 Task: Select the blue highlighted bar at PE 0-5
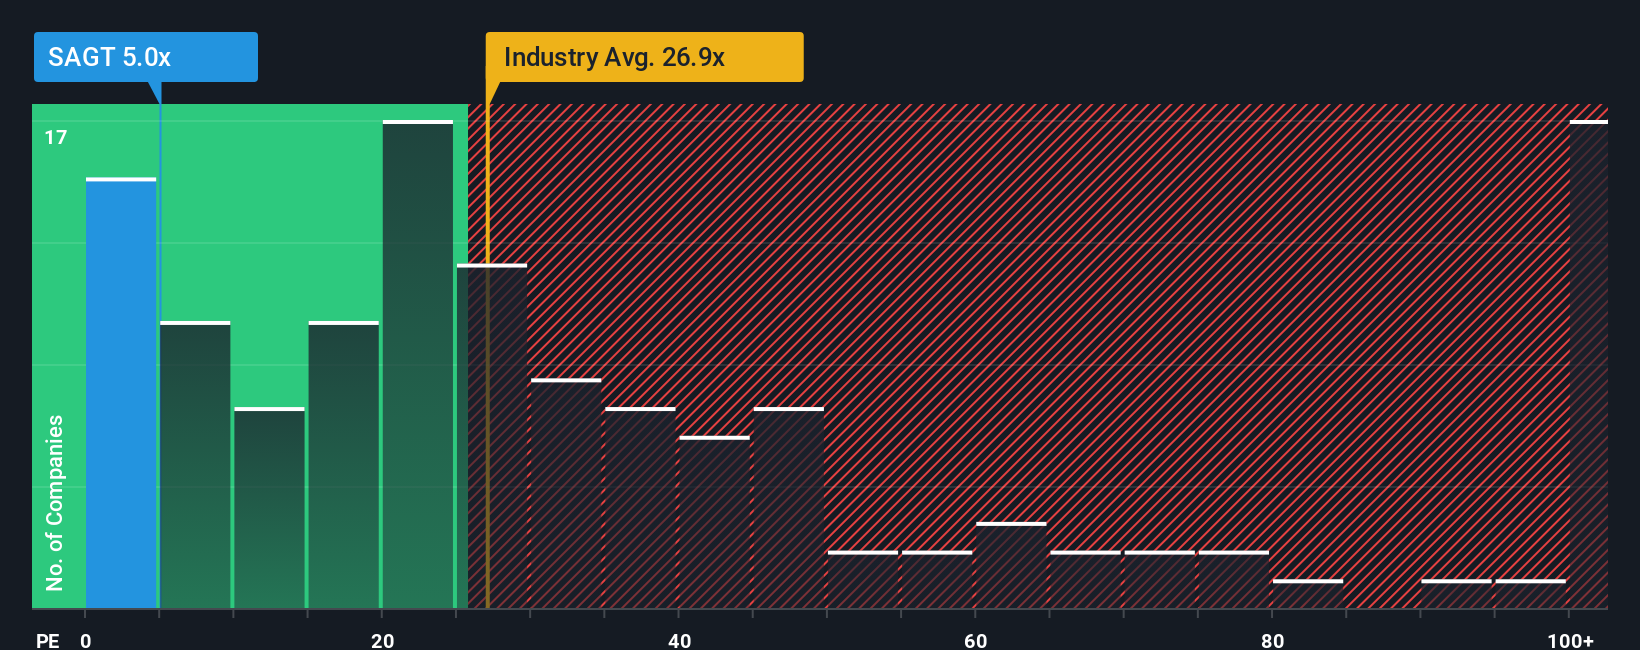tap(121, 393)
